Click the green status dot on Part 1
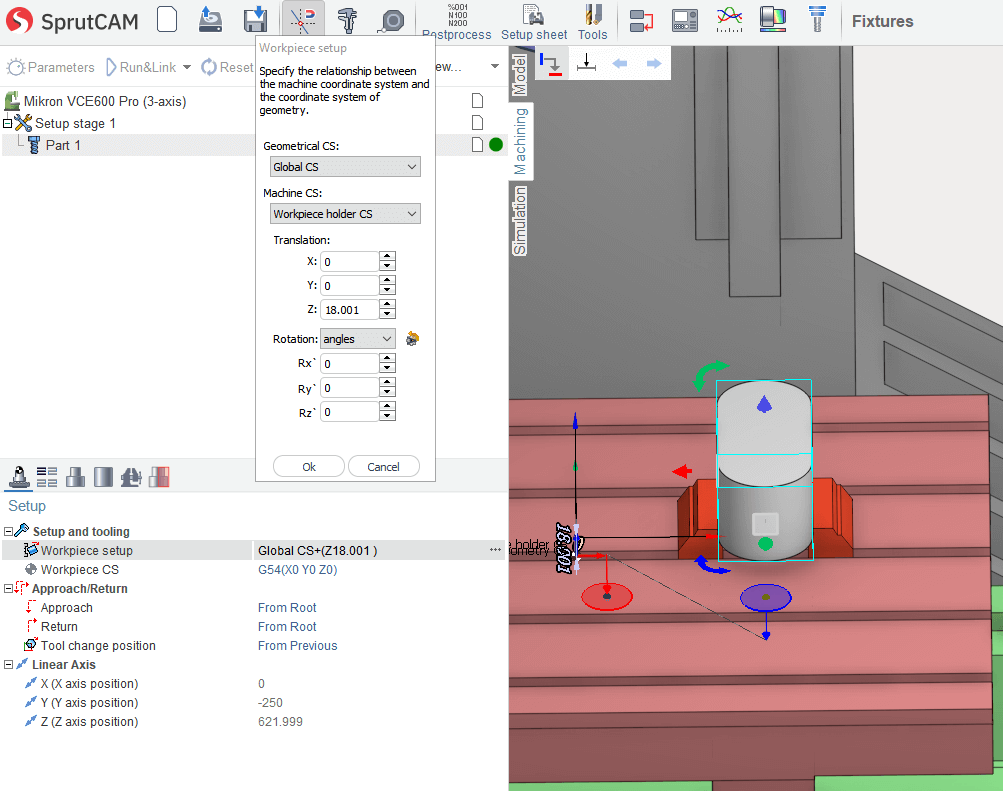Image resolution: width=1003 pixels, height=791 pixels. click(495, 145)
